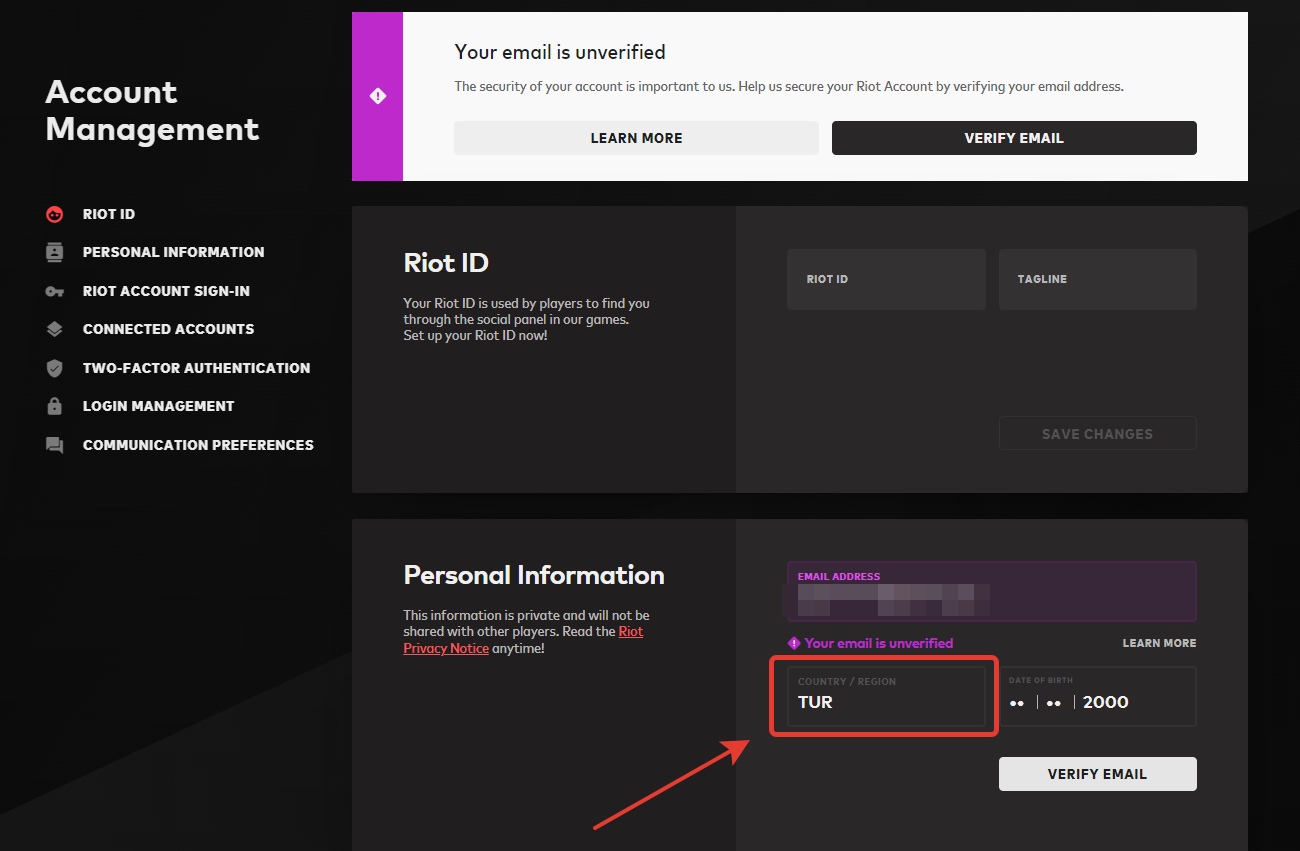Click the Email Address field
1300x851 pixels.
[x=992, y=592]
